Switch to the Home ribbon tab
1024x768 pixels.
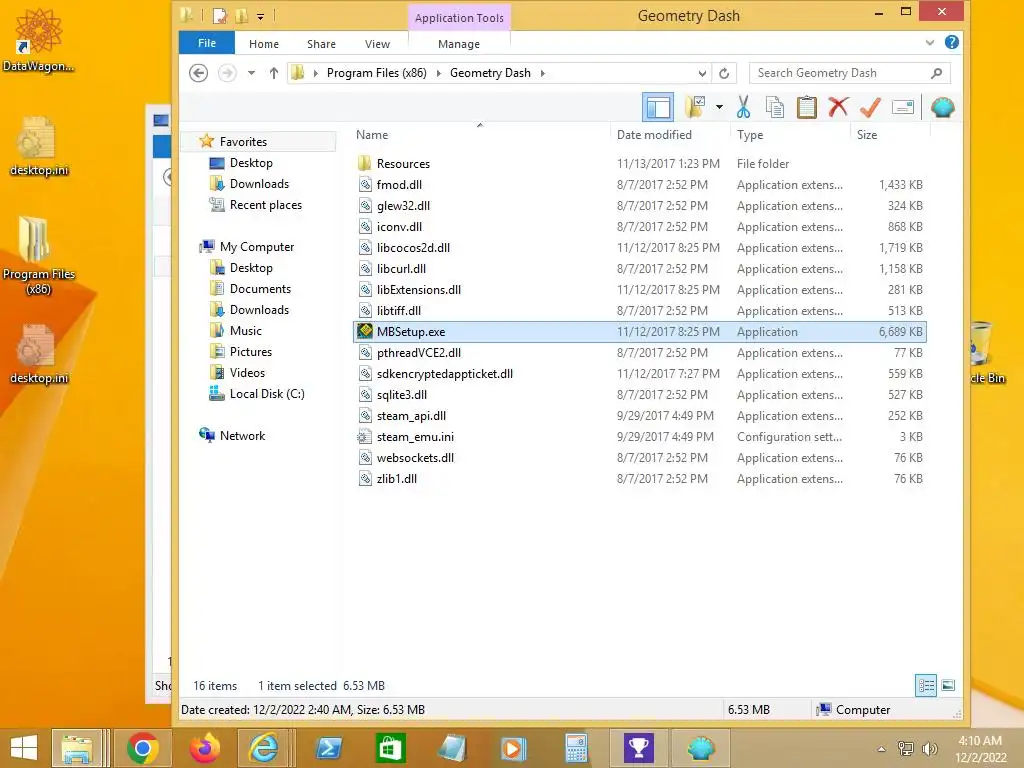click(x=264, y=44)
